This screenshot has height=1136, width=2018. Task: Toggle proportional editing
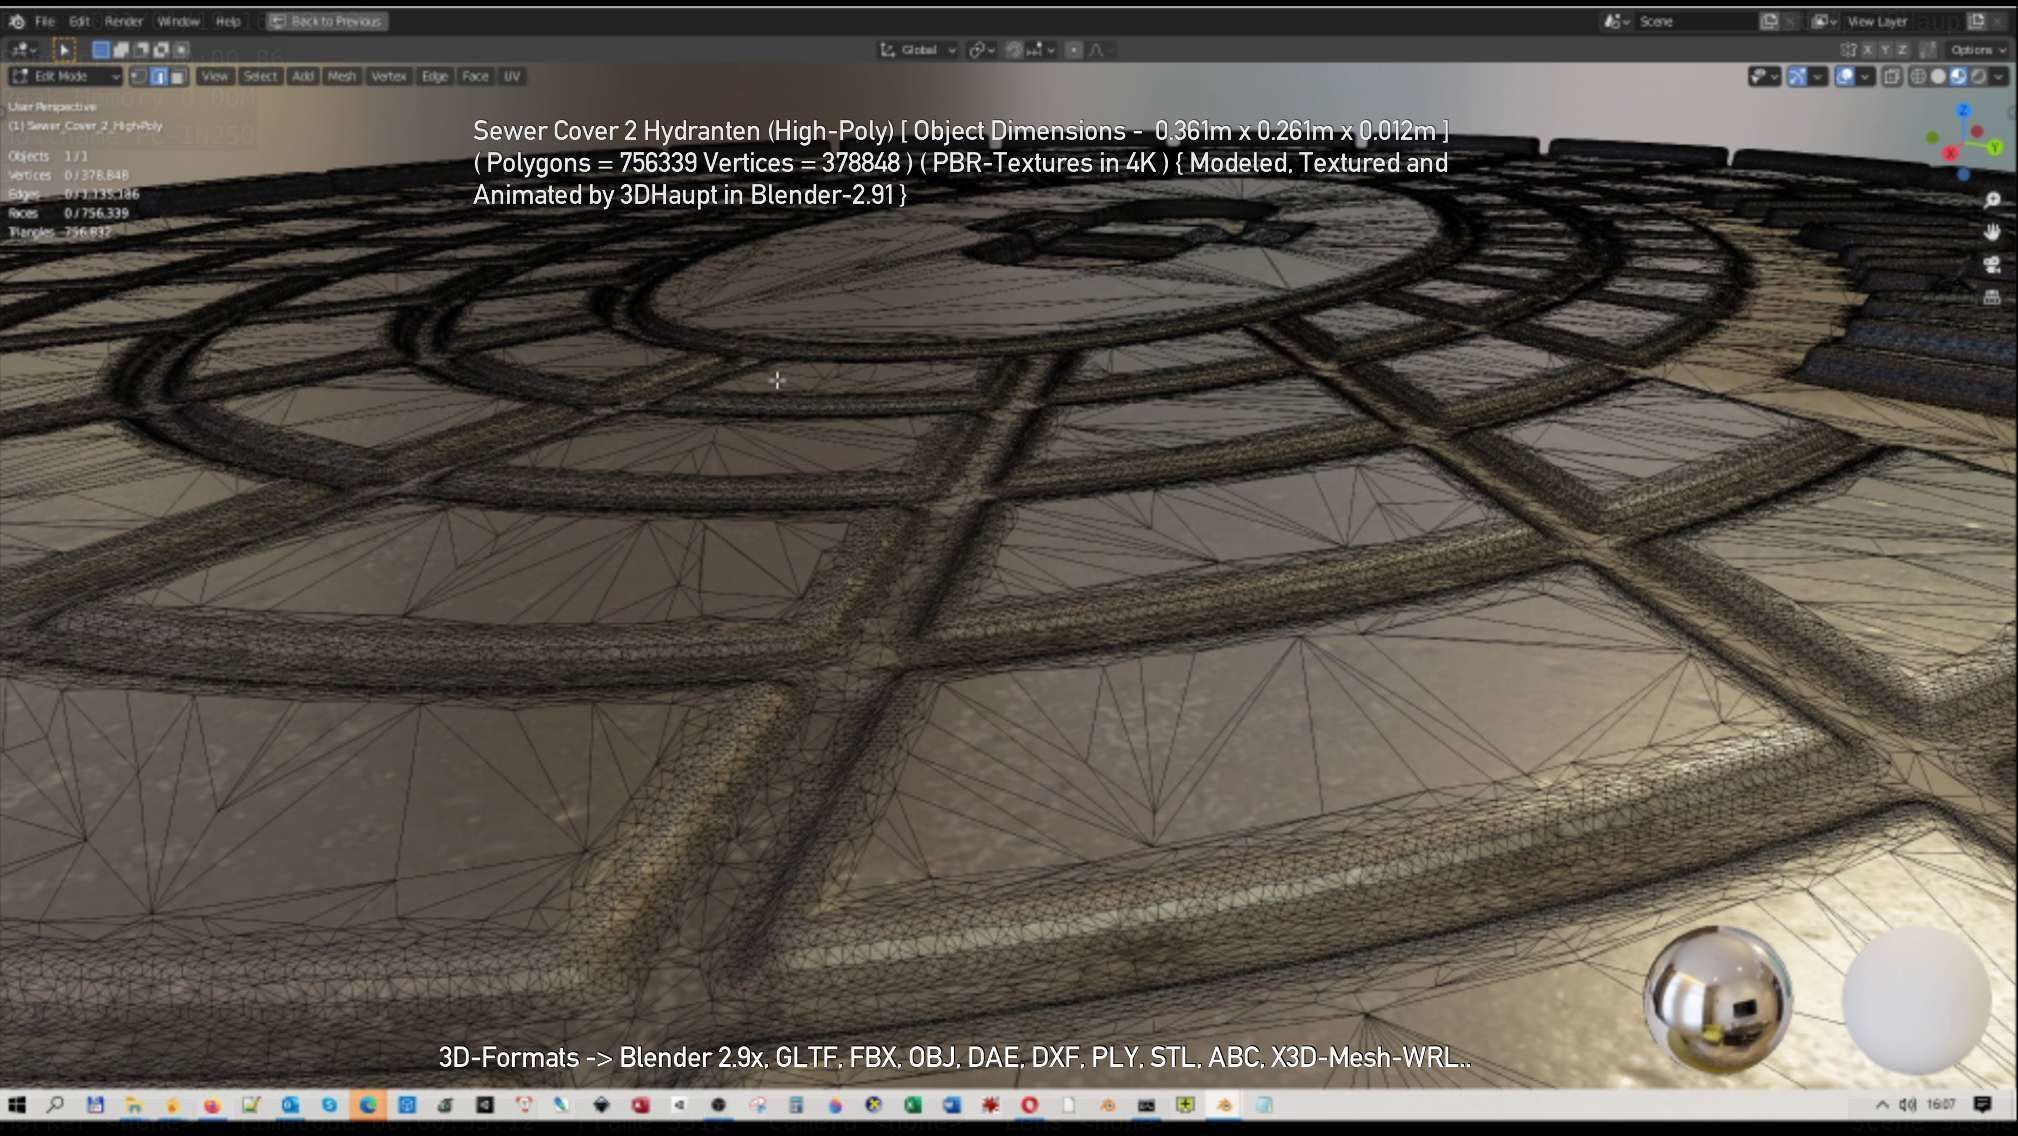(x=1074, y=50)
